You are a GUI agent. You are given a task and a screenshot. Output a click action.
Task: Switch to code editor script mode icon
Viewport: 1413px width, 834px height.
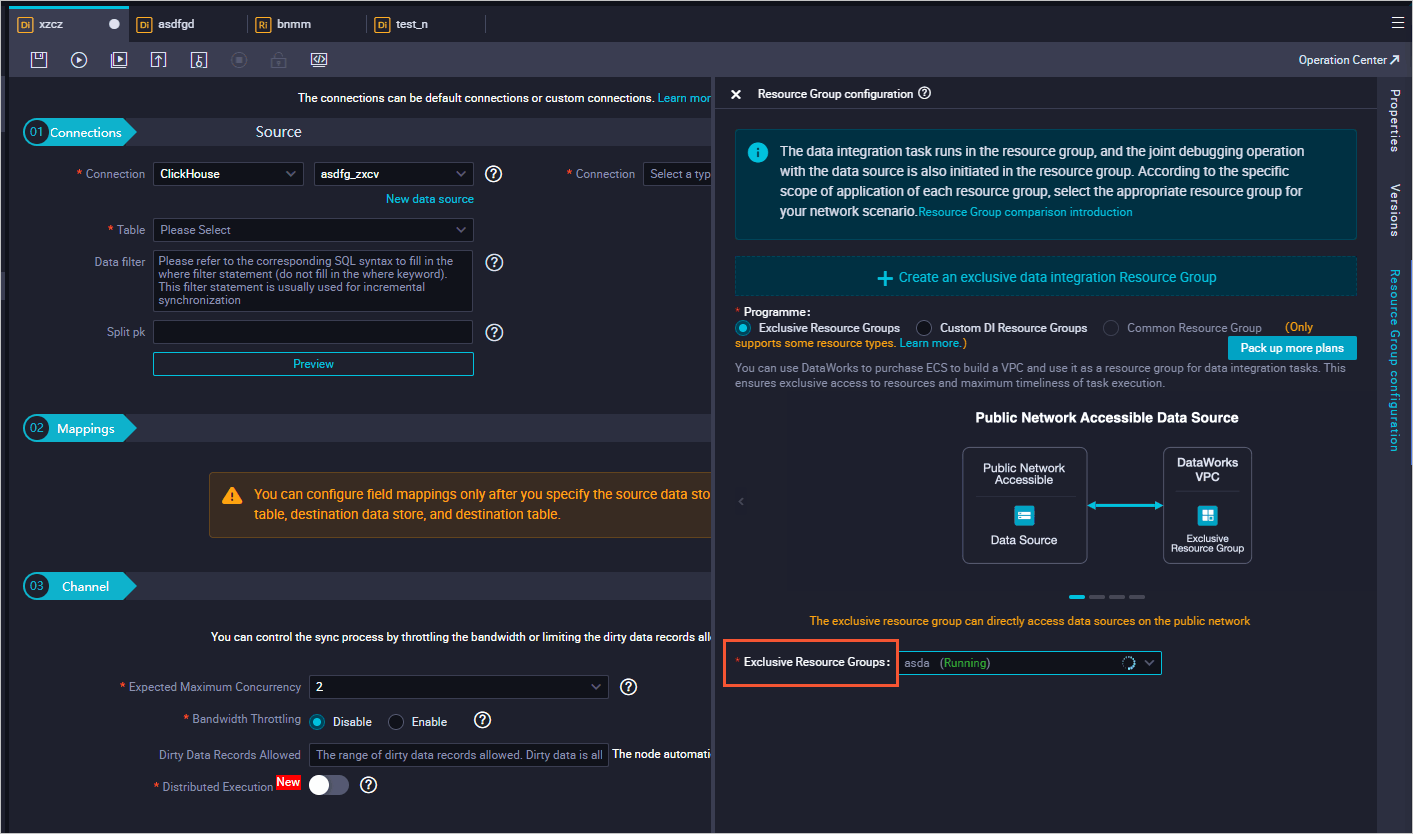point(319,60)
